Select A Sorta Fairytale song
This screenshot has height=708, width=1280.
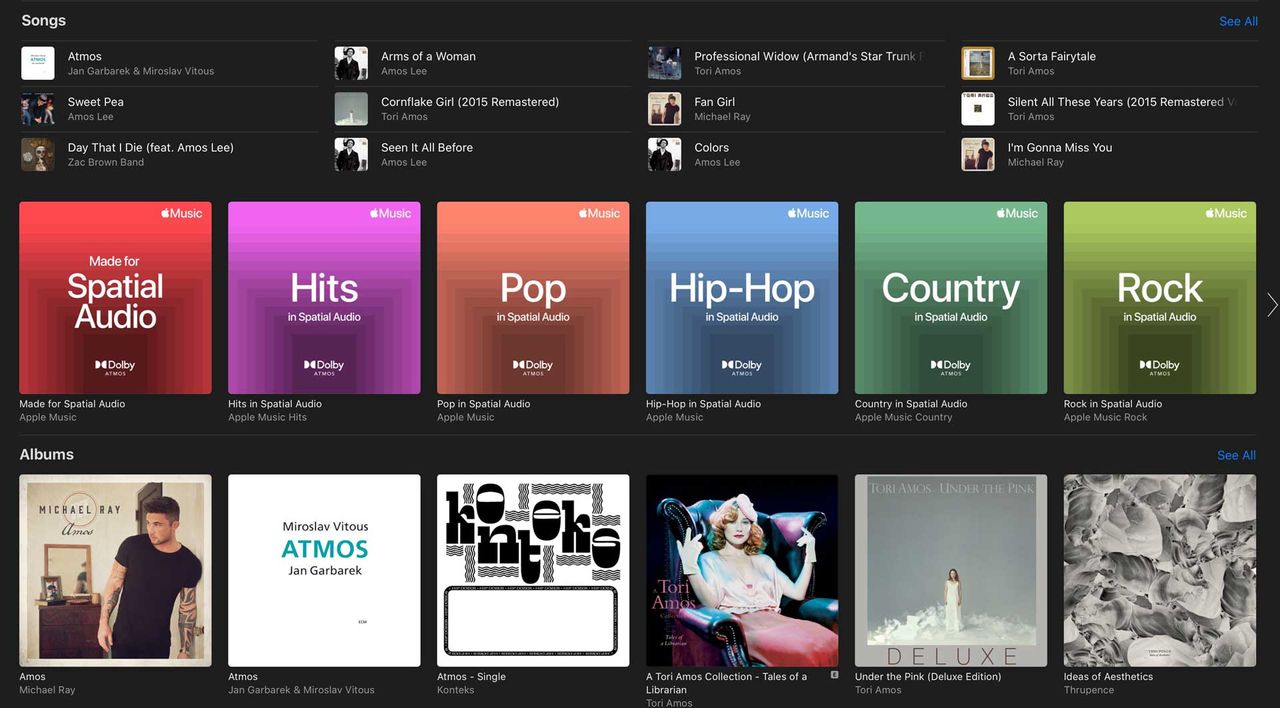(x=1109, y=63)
